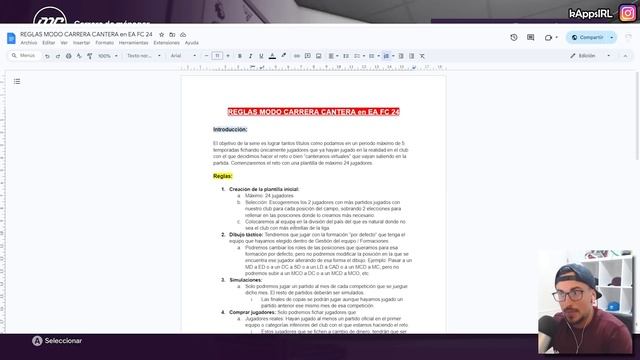Show the document outline list icon
640x360 pixels.
pyautogui.click(x=17, y=81)
